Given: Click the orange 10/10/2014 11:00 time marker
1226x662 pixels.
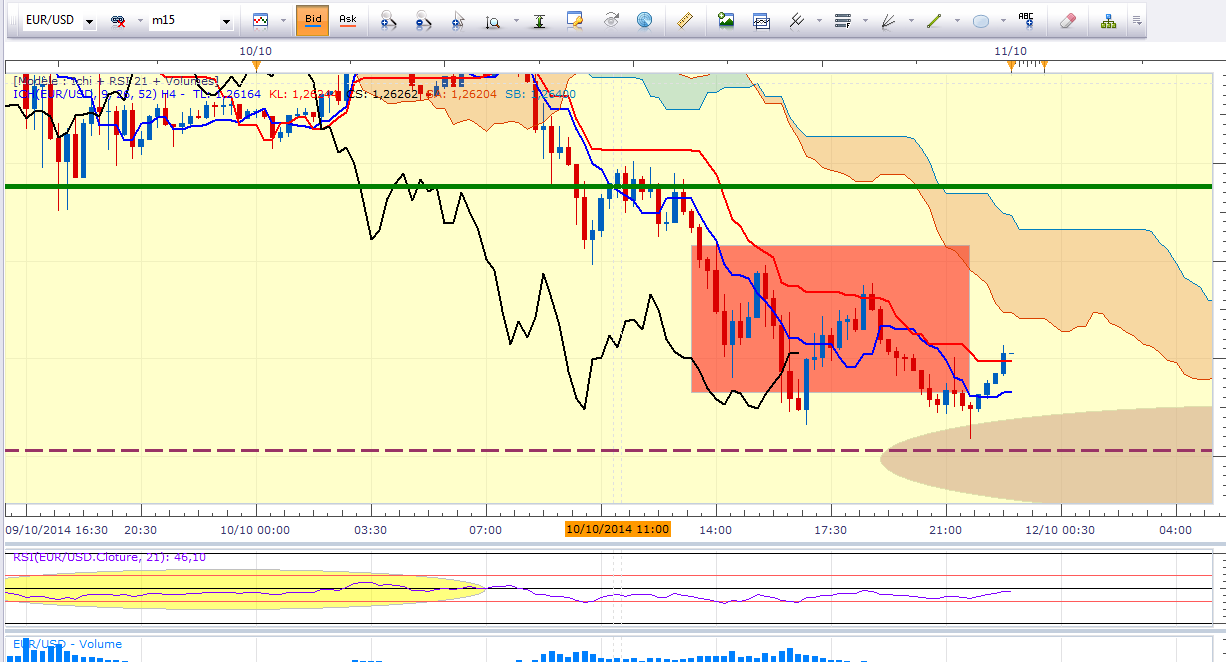Looking at the screenshot, I should tap(617, 529).
